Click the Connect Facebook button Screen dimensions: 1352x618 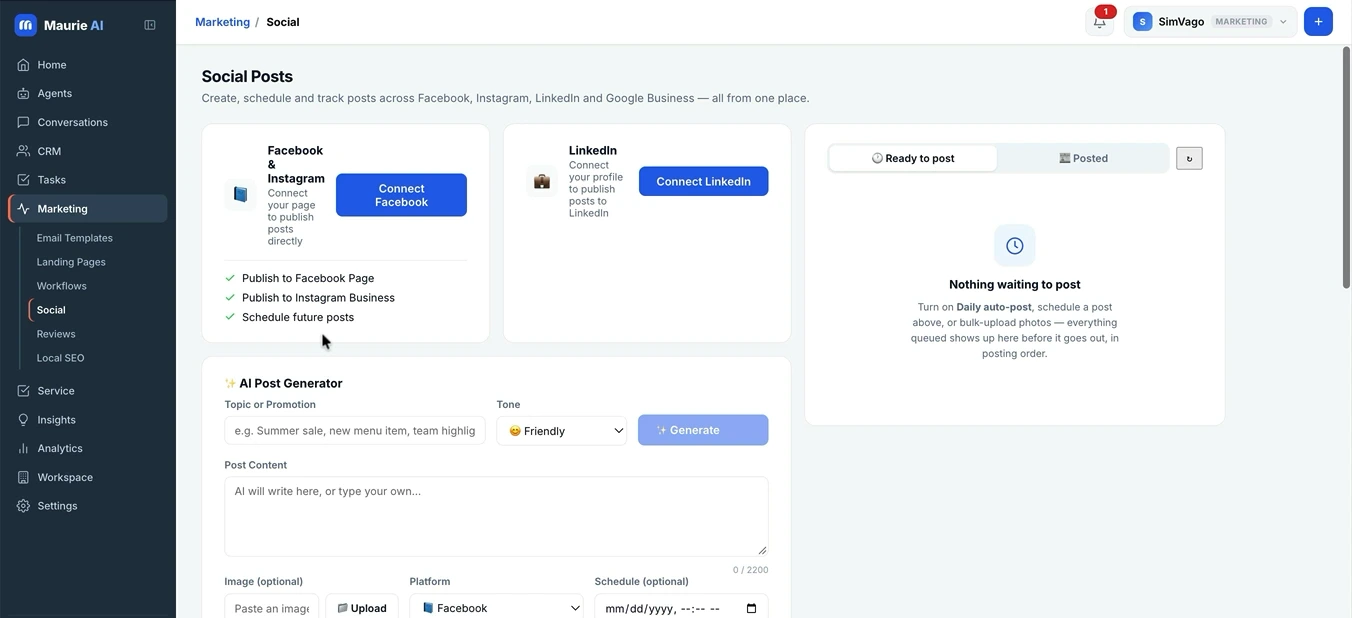(x=401, y=195)
